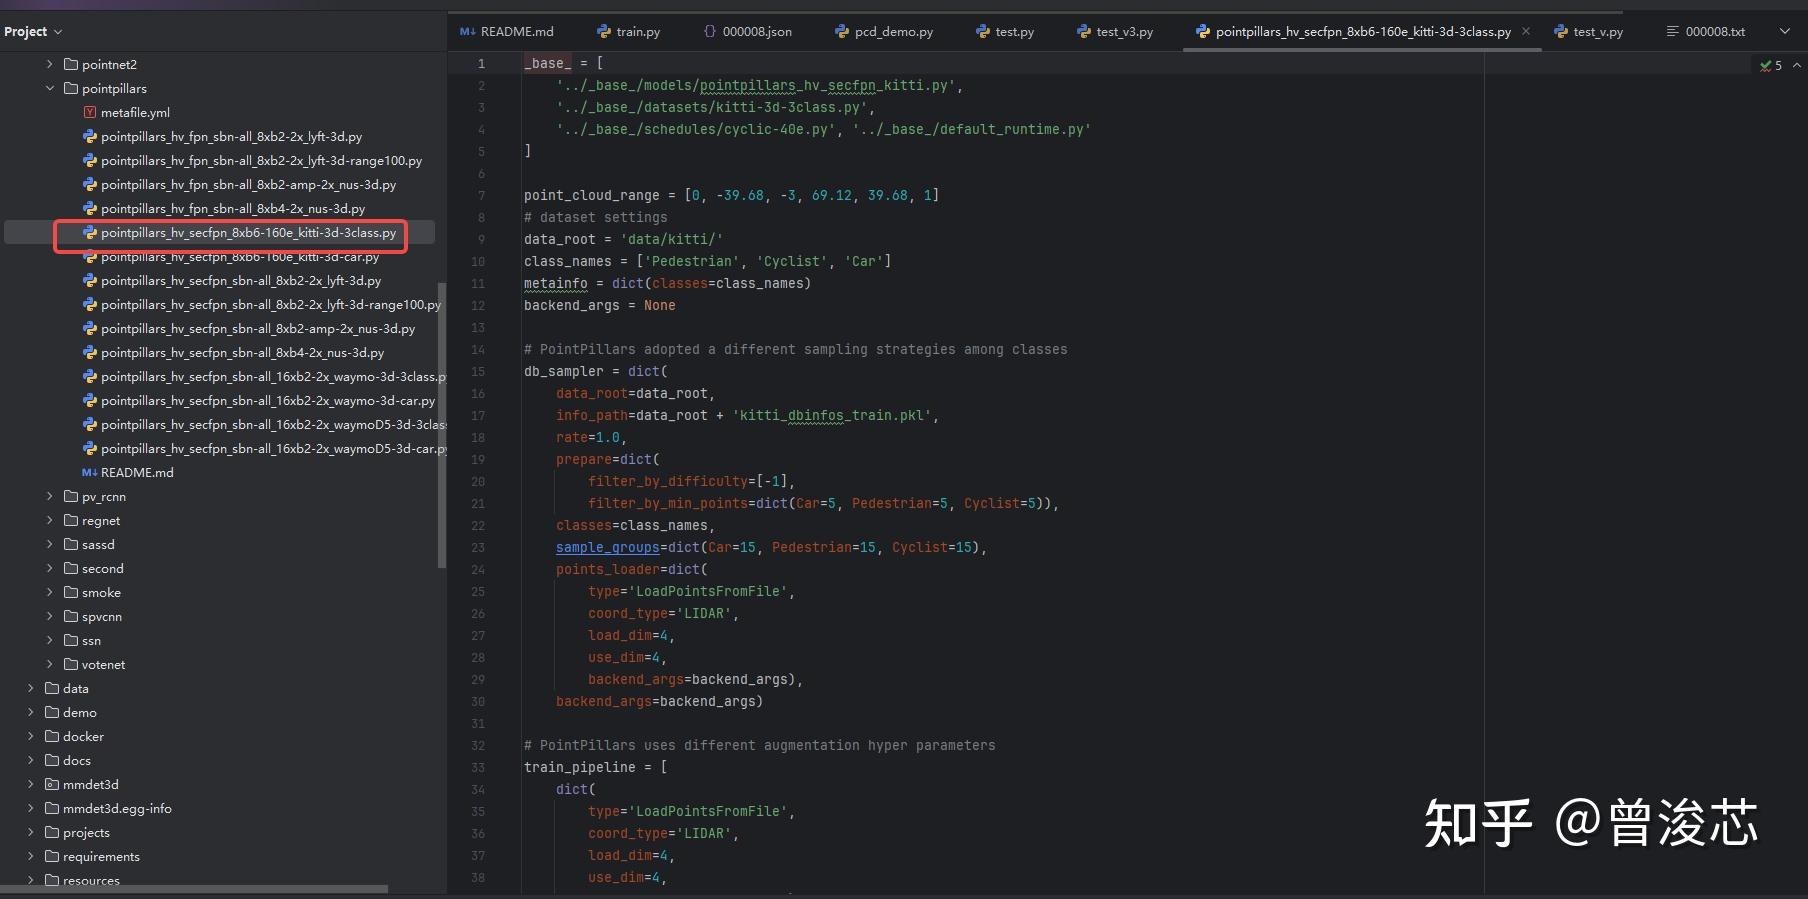The image size is (1808, 899).
Task: Click the project panel horizontal scrollbar
Action: pos(194,889)
